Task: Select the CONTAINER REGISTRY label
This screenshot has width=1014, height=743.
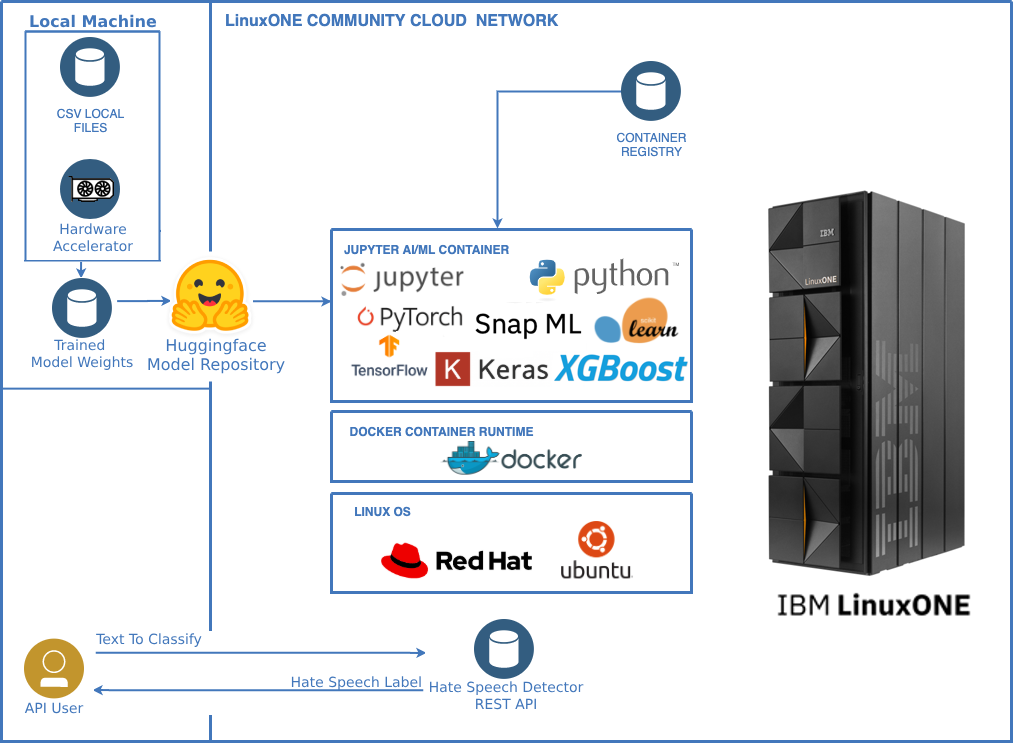Action: point(651,145)
